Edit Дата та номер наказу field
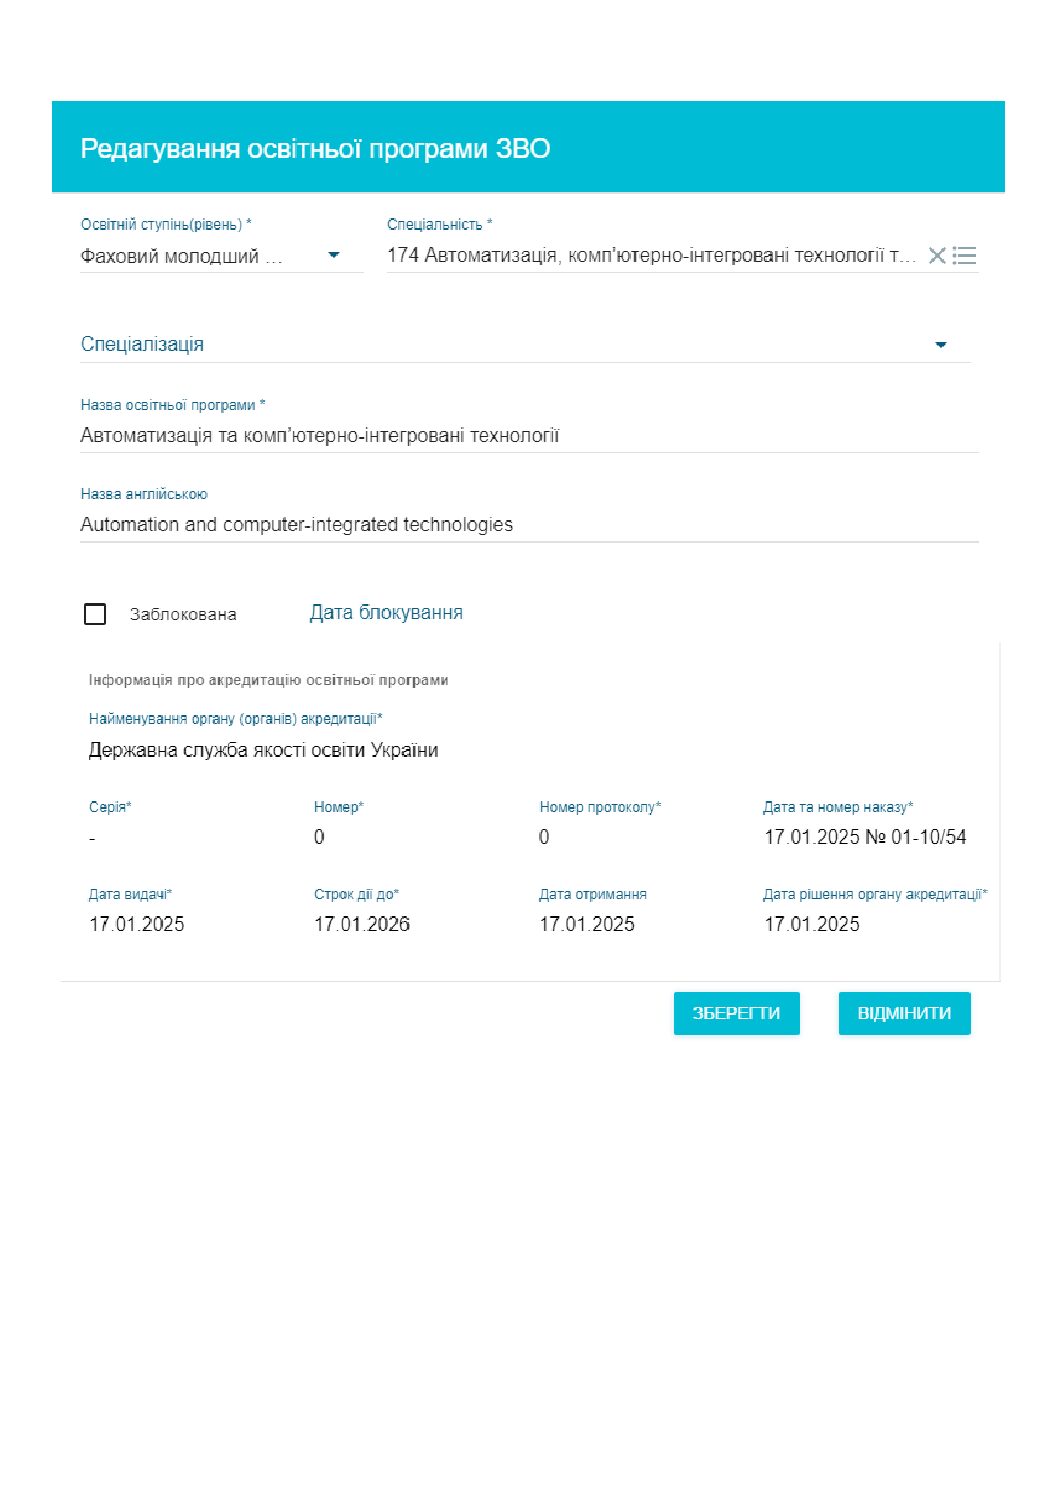Viewport: 1058px width, 1497px height. pyautogui.click(x=865, y=837)
